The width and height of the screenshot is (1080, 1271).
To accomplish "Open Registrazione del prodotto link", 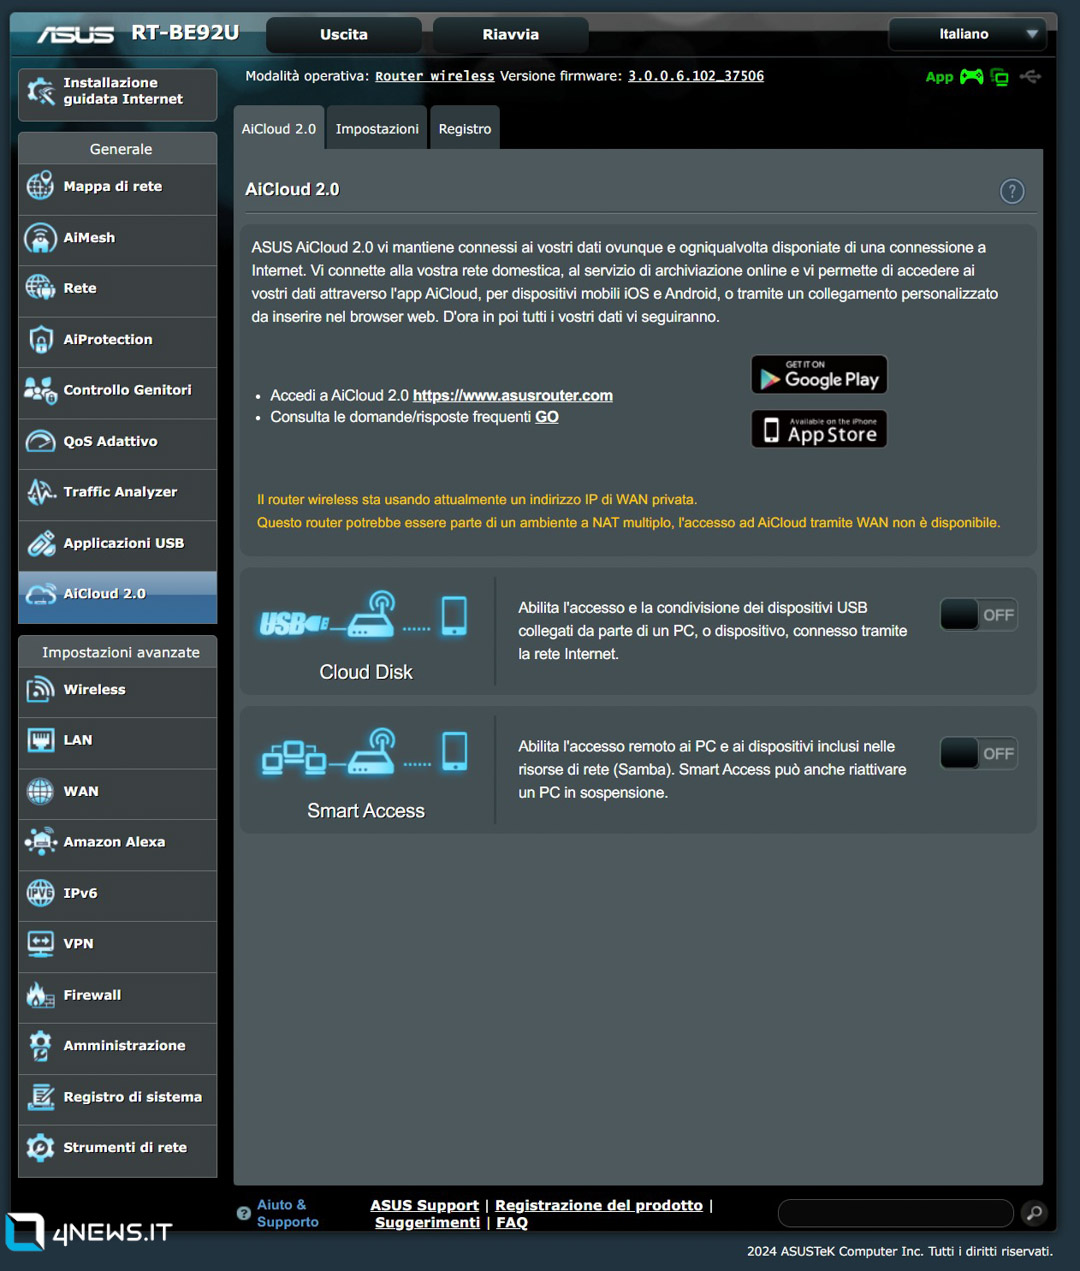I will 599,1205.
